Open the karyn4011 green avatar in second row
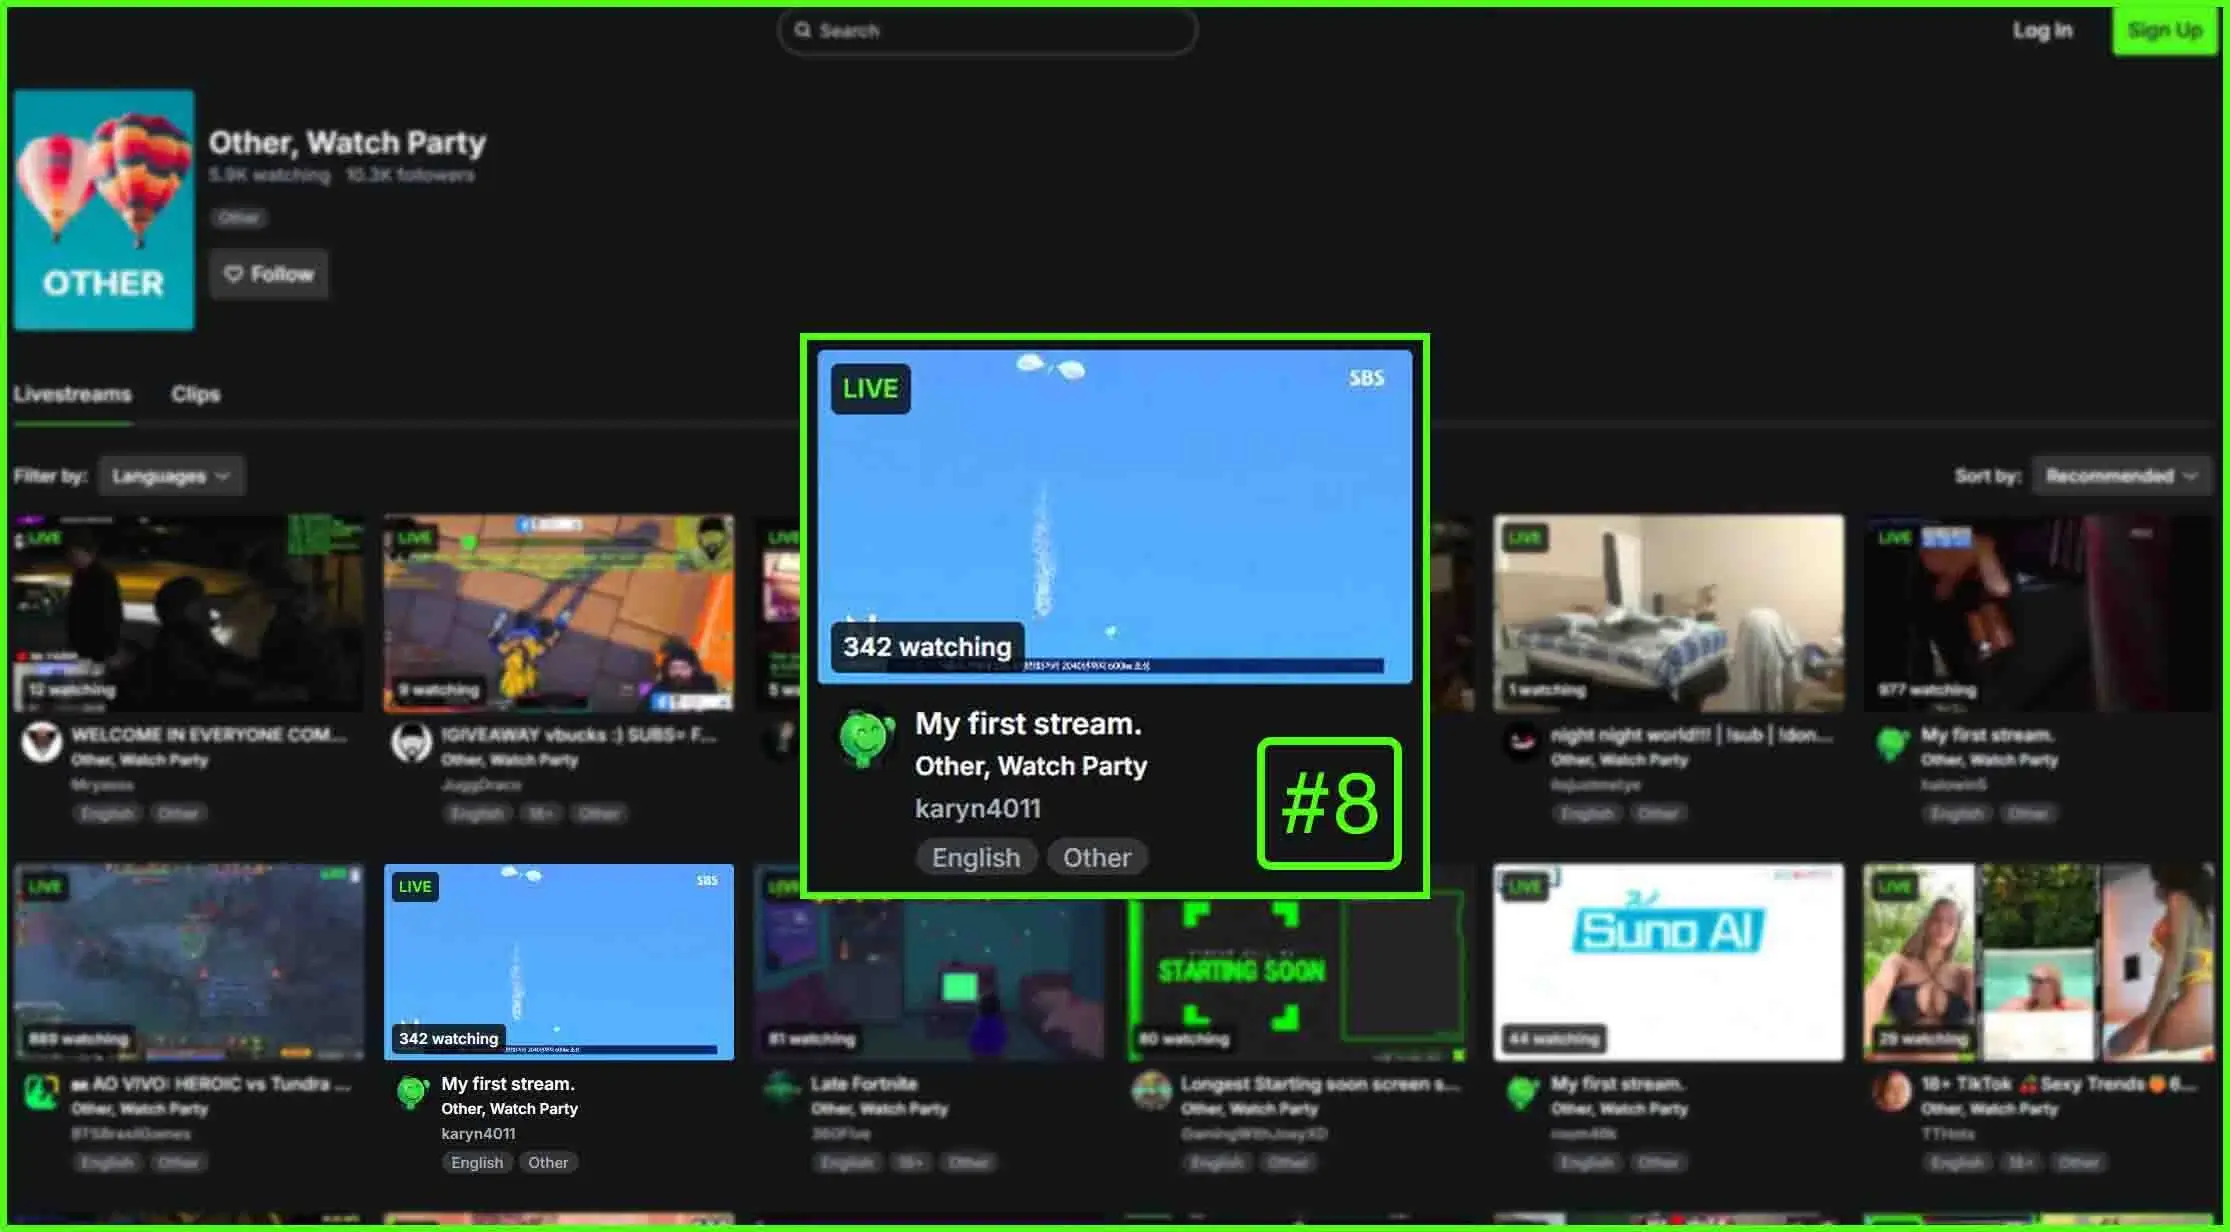2230x1232 pixels. [411, 1092]
